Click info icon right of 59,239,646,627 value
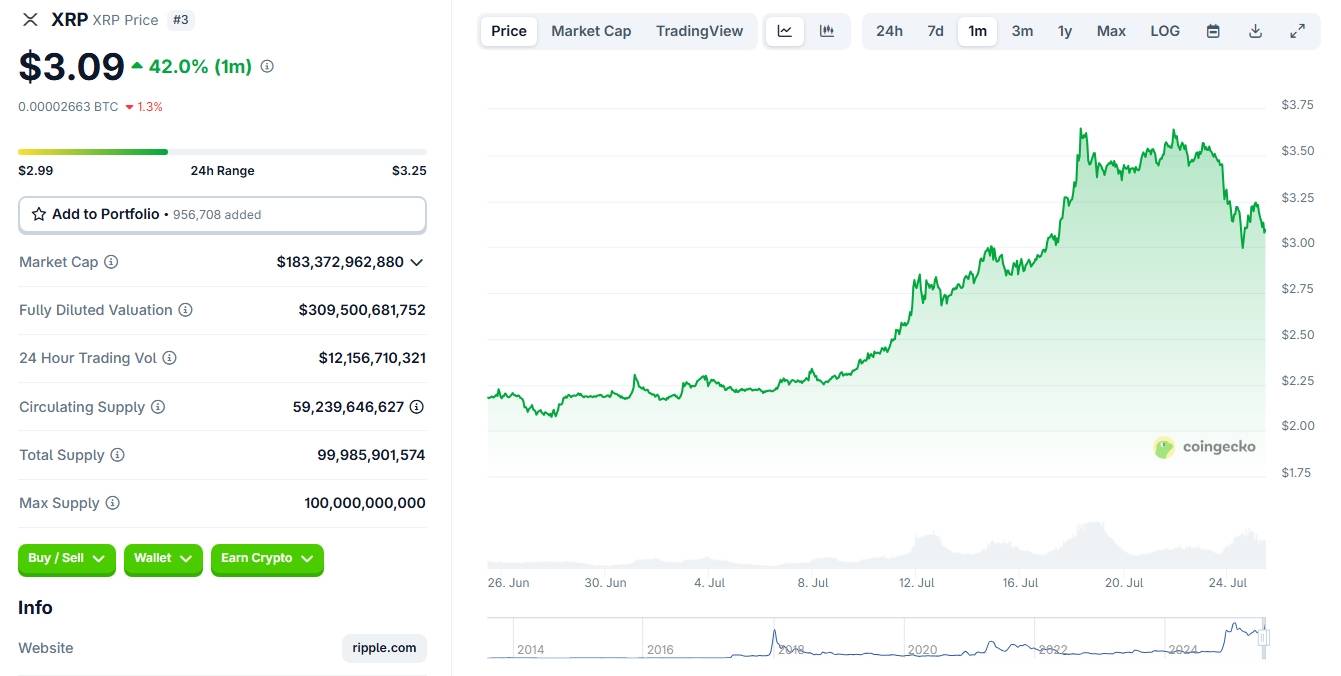Image resolution: width=1341 pixels, height=676 pixels. (x=417, y=407)
